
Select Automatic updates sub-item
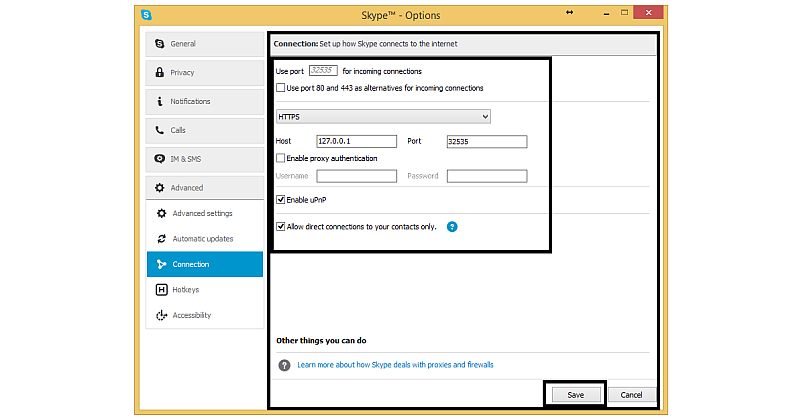(205, 239)
